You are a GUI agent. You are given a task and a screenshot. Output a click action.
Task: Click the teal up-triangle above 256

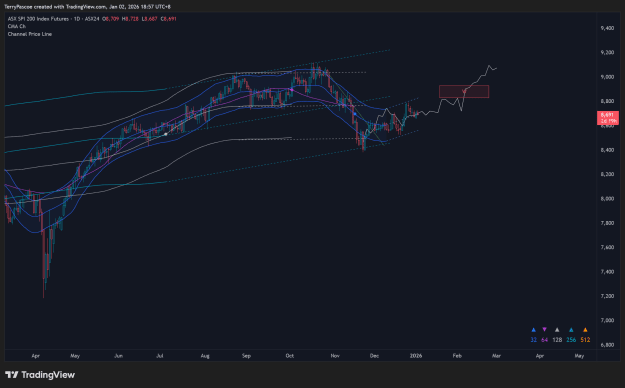(x=571, y=330)
